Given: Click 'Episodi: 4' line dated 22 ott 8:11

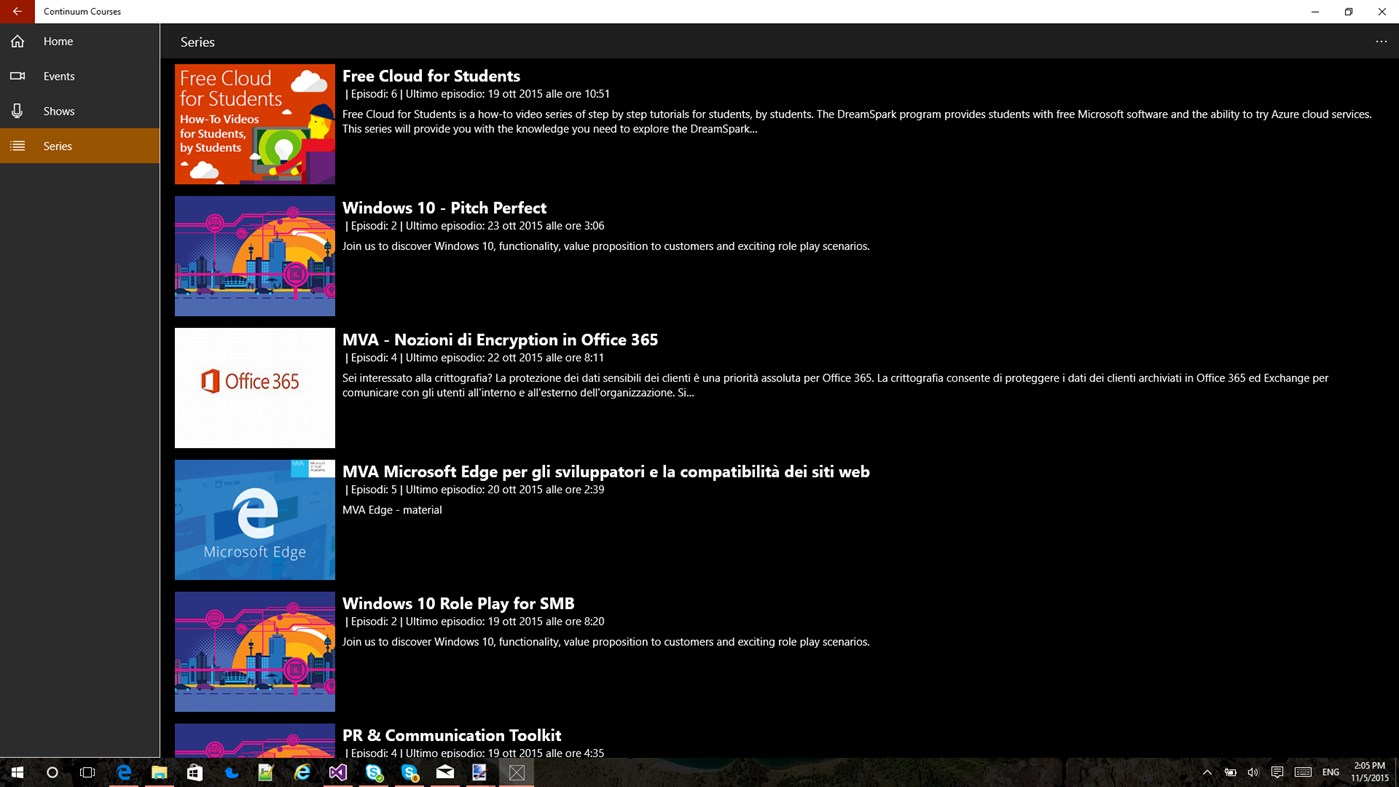Looking at the screenshot, I should coord(474,358).
